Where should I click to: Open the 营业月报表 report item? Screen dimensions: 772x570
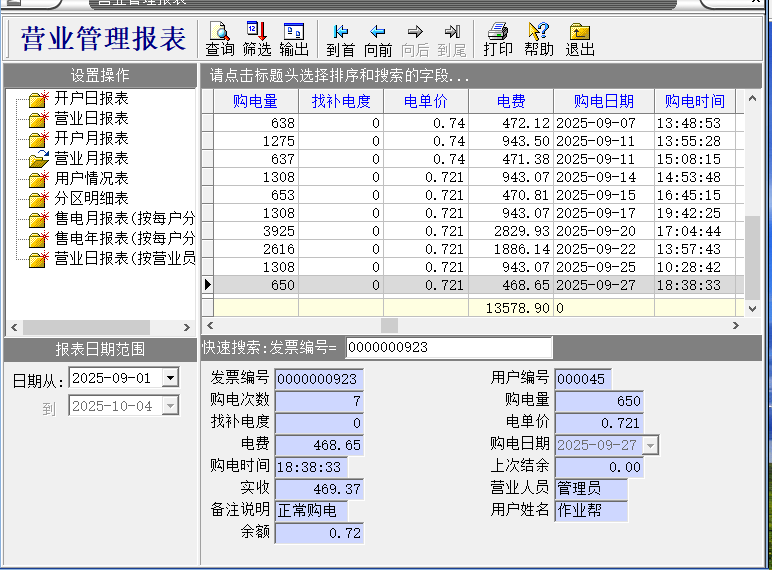coord(90,158)
